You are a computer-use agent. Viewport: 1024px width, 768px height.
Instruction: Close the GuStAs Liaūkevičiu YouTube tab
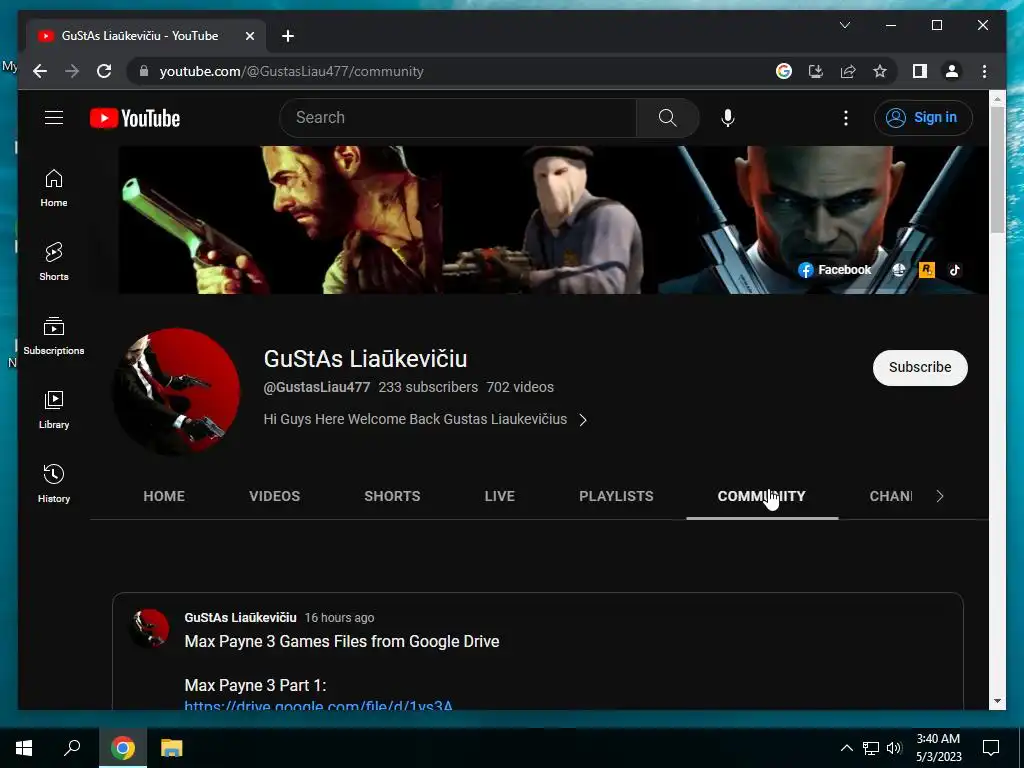[x=249, y=36]
